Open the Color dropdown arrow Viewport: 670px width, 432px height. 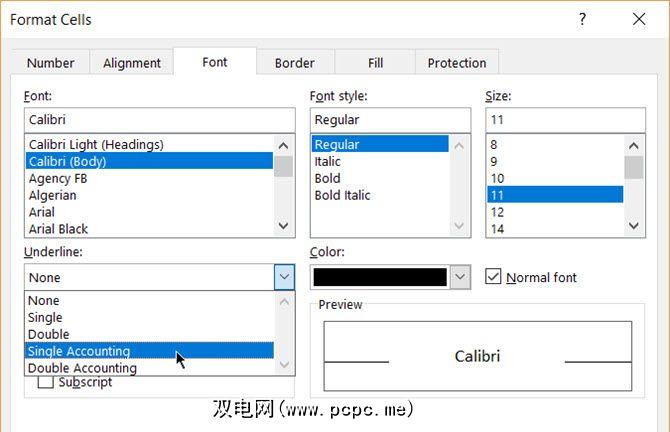pyautogui.click(x=460, y=277)
